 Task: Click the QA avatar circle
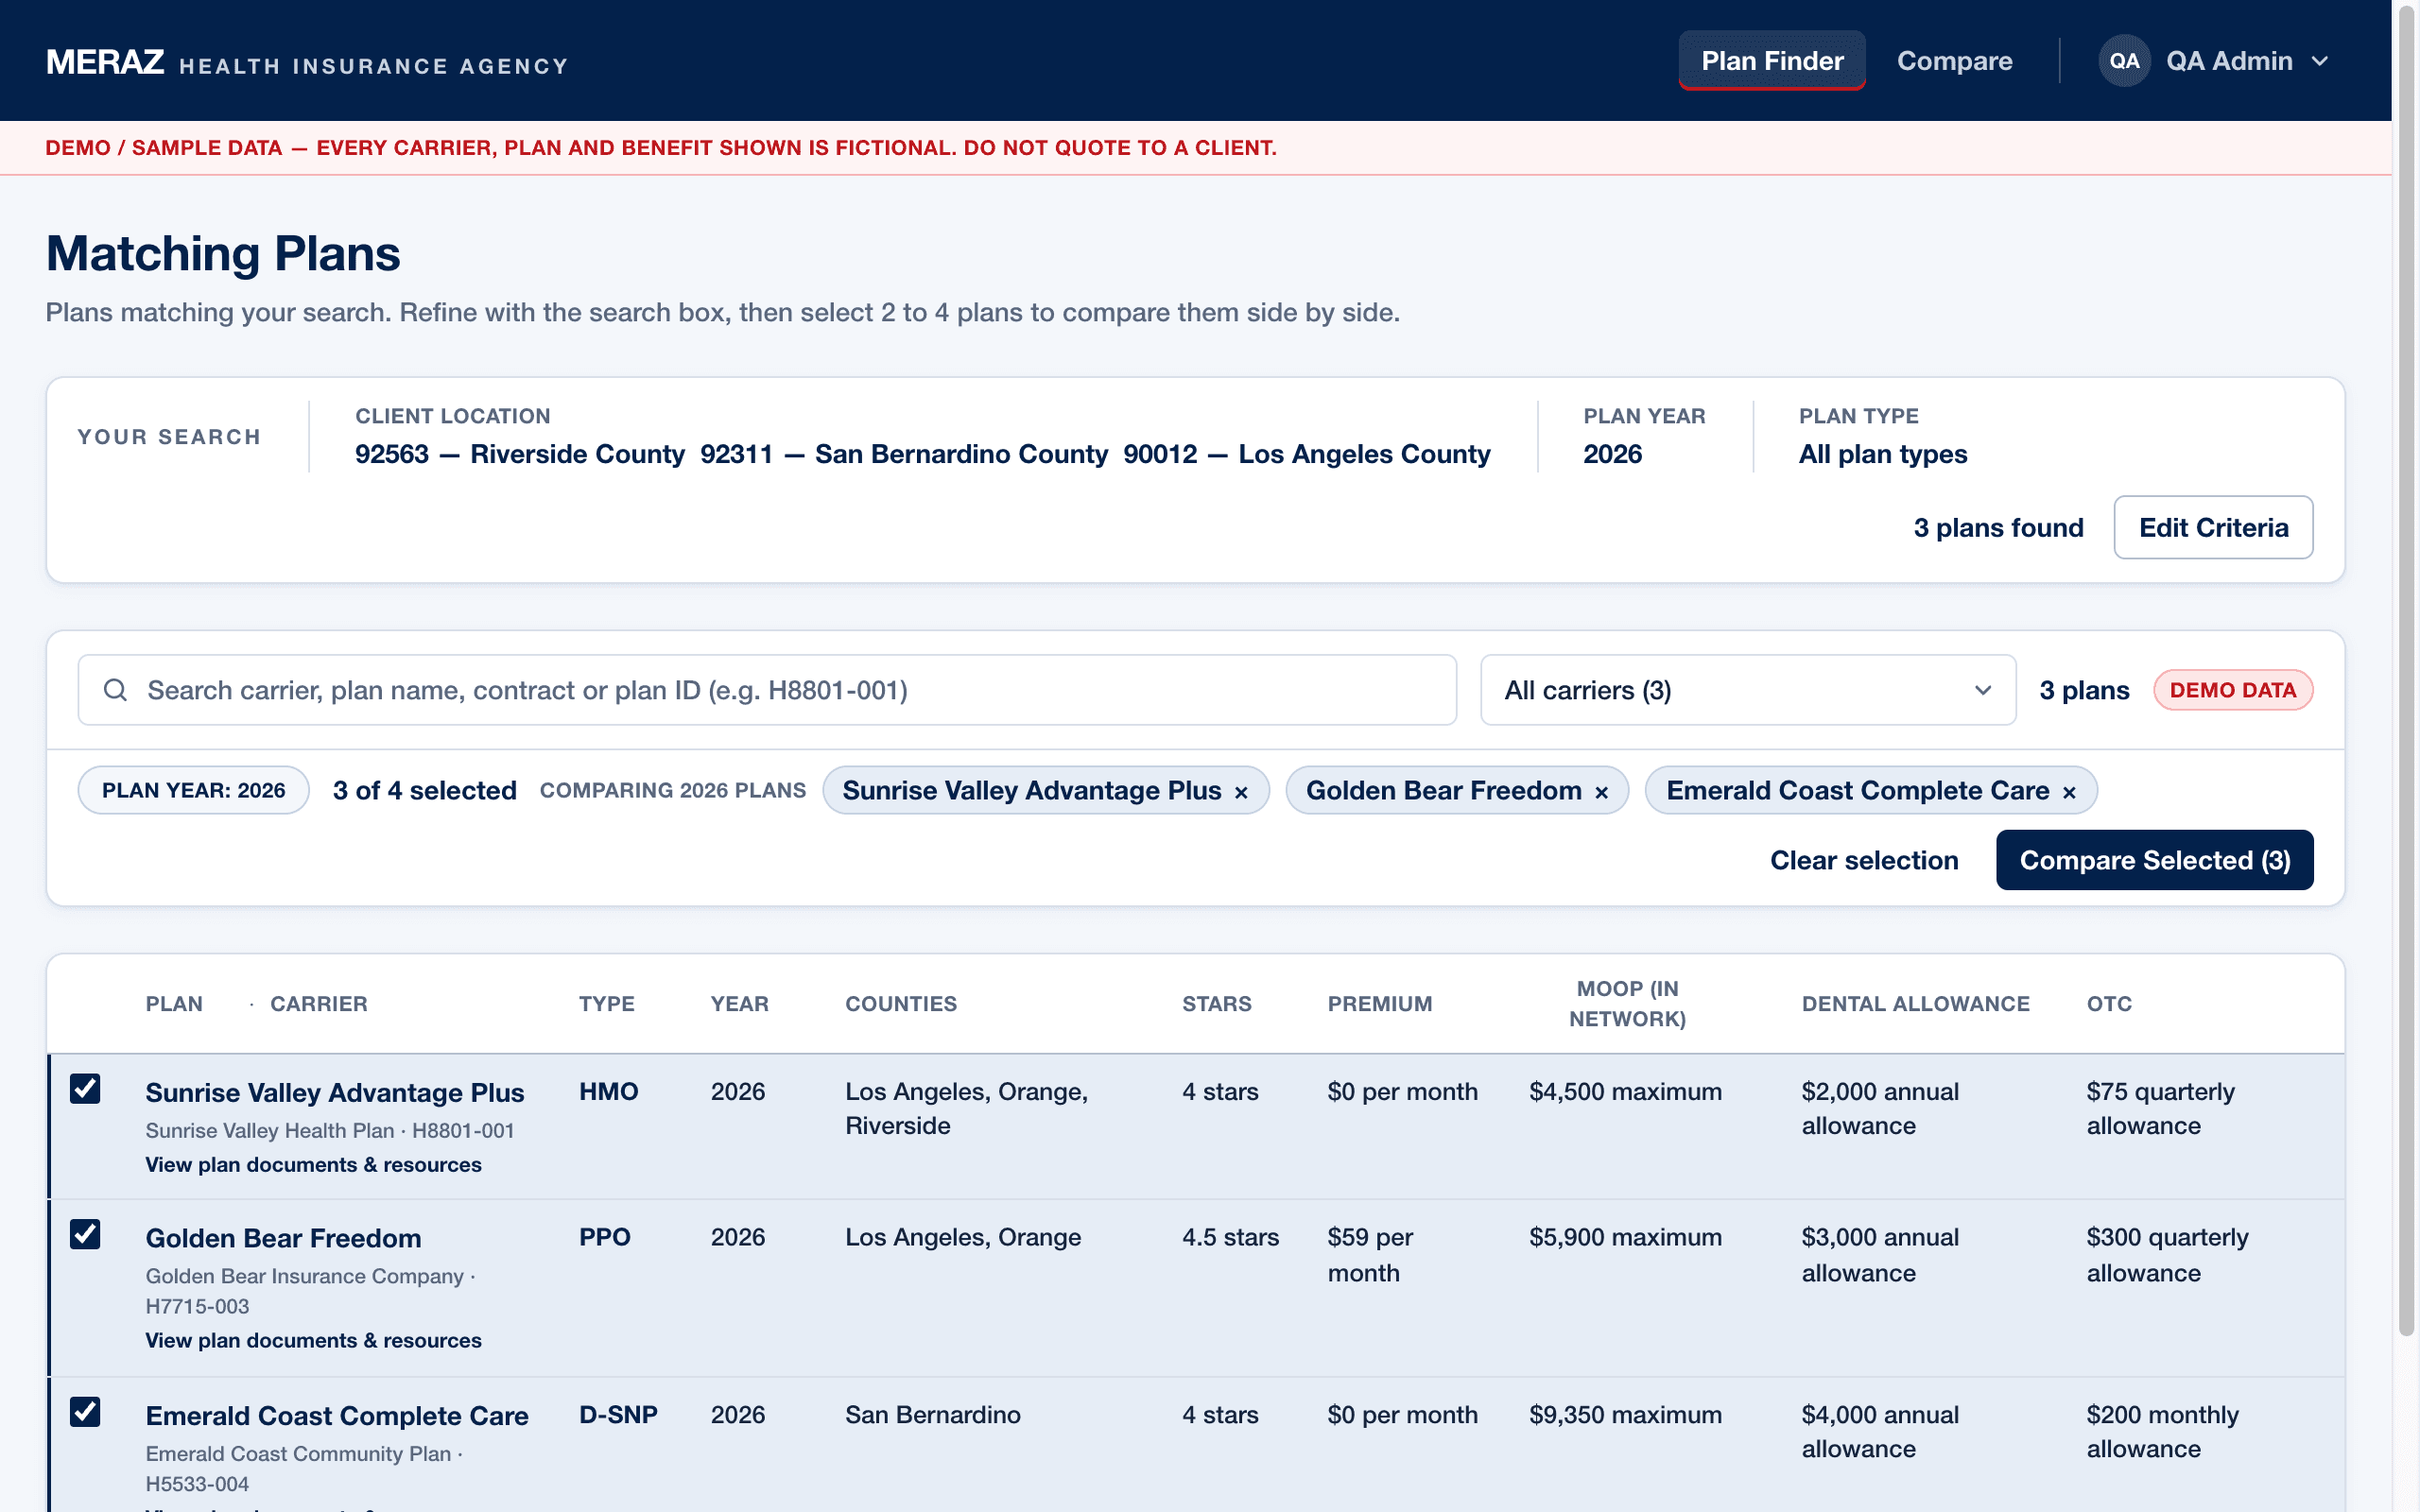(2124, 61)
